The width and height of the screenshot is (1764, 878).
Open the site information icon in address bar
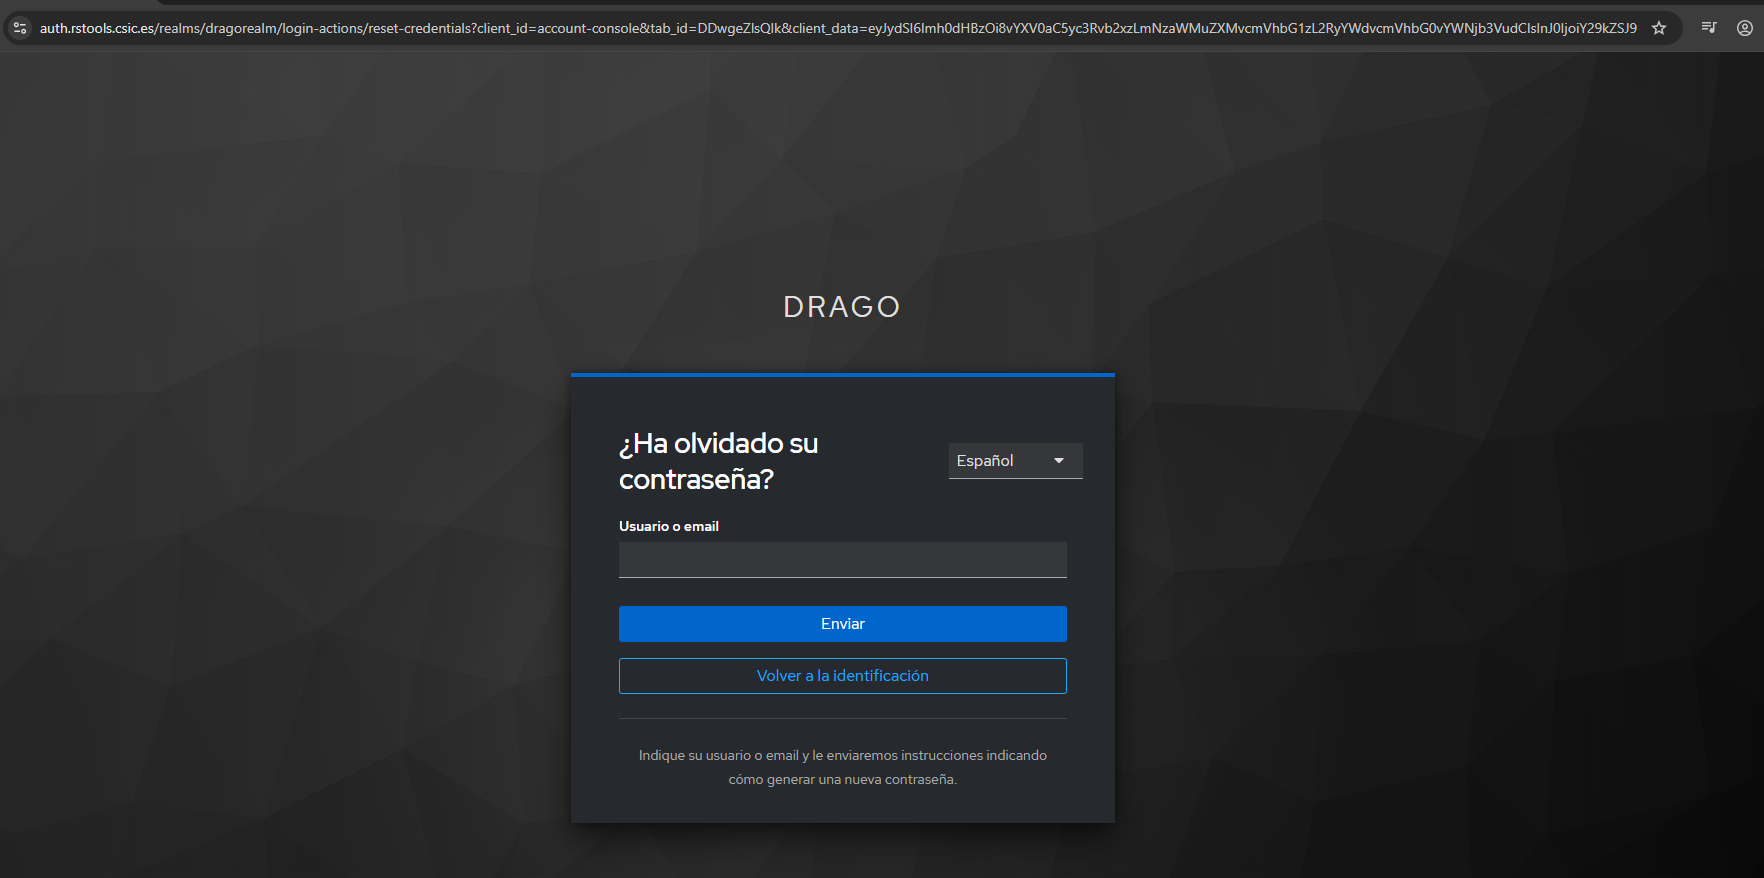(x=20, y=28)
